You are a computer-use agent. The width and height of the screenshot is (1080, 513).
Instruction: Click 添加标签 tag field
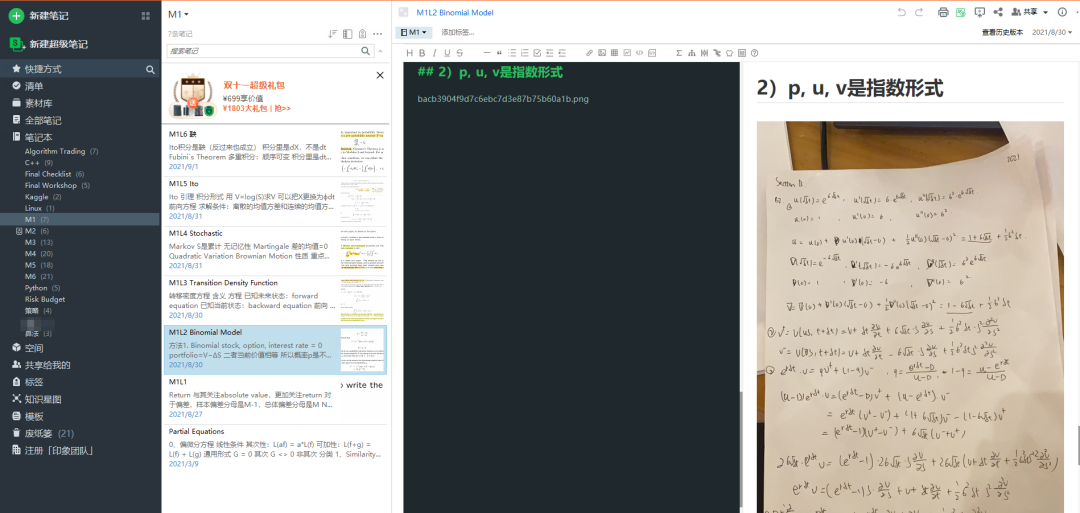[x=458, y=32]
